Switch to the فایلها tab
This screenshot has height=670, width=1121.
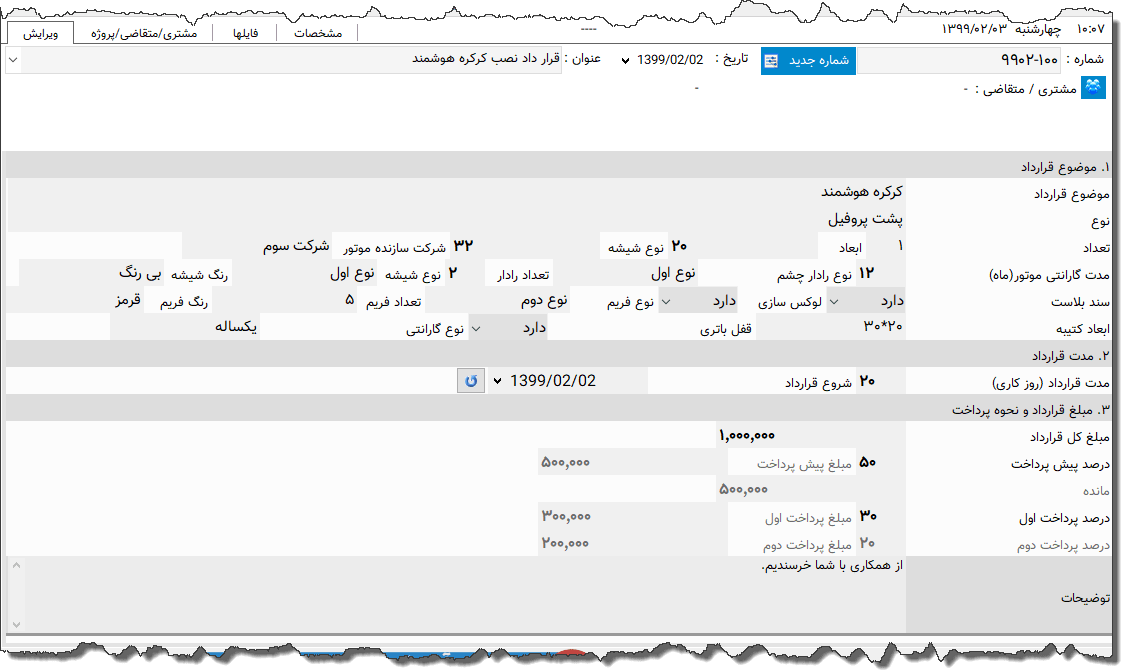(247, 31)
